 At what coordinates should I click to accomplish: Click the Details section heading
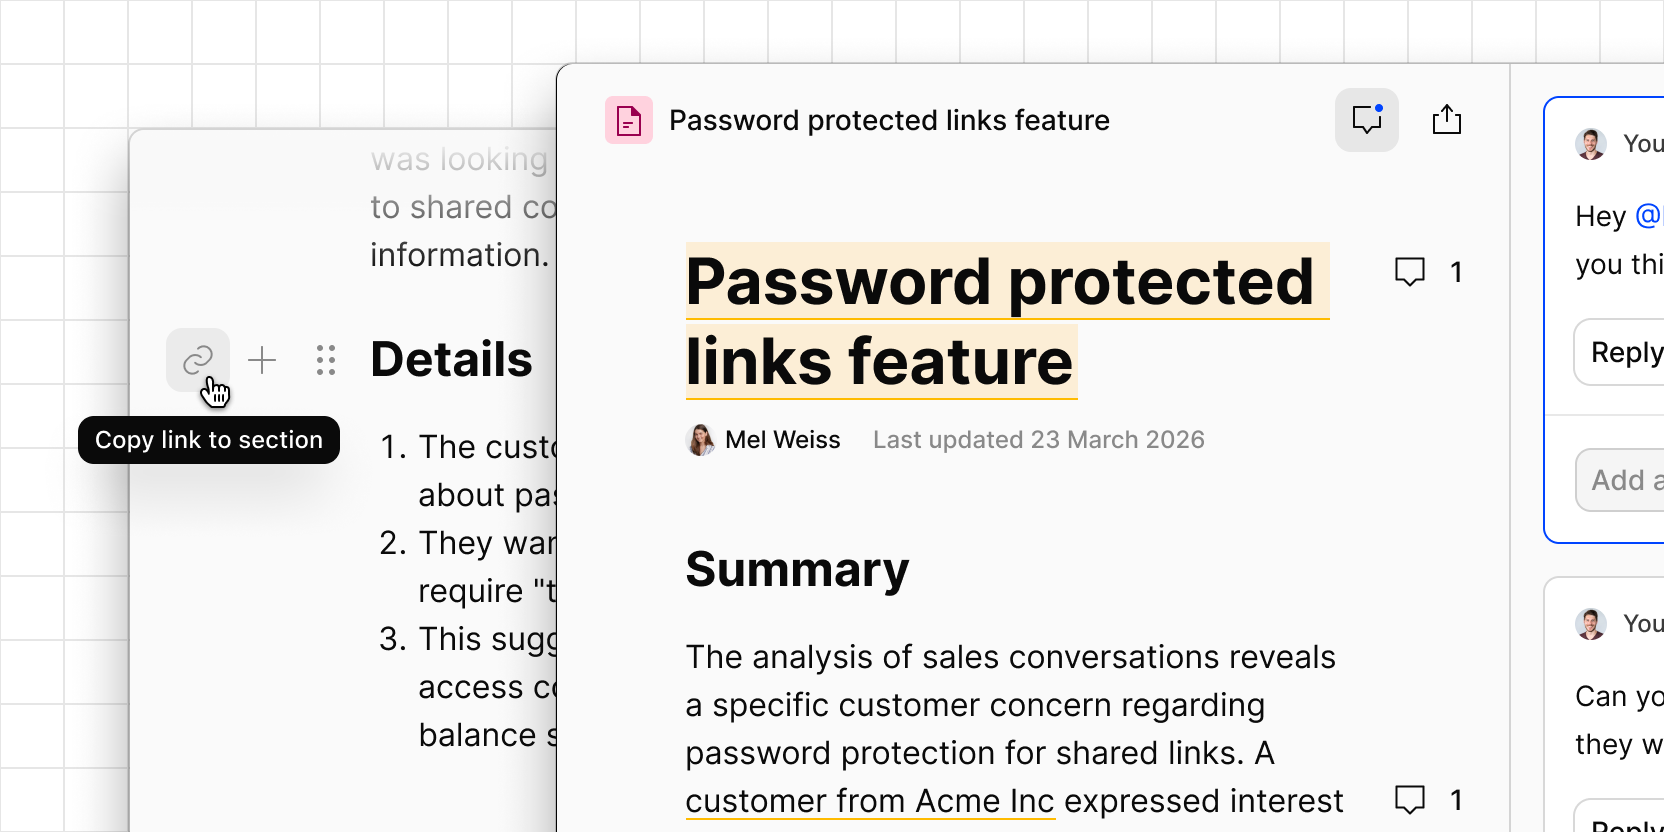click(x=452, y=360)
